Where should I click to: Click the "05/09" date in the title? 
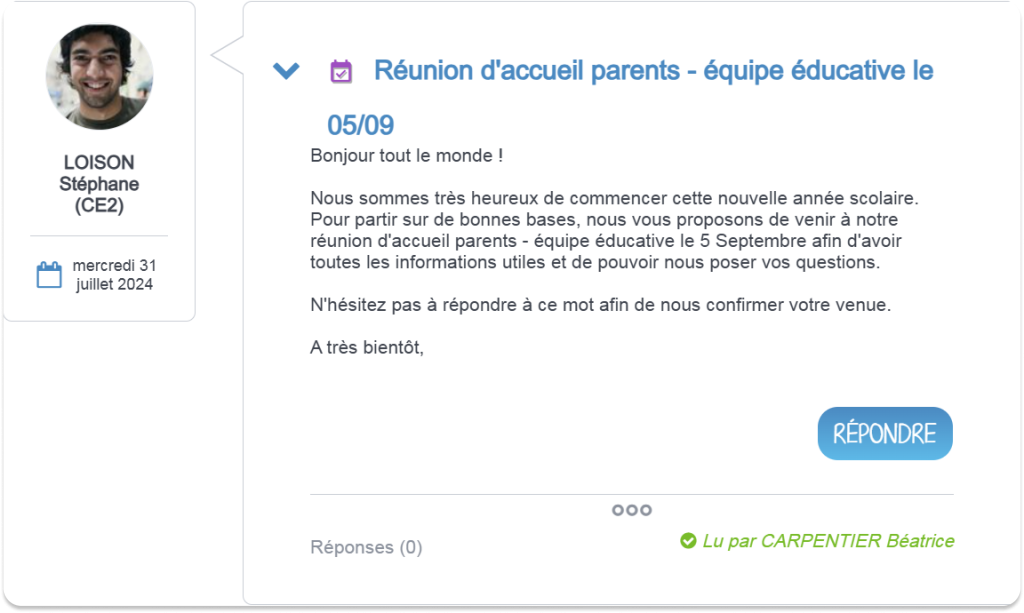[x=360, y=126]
